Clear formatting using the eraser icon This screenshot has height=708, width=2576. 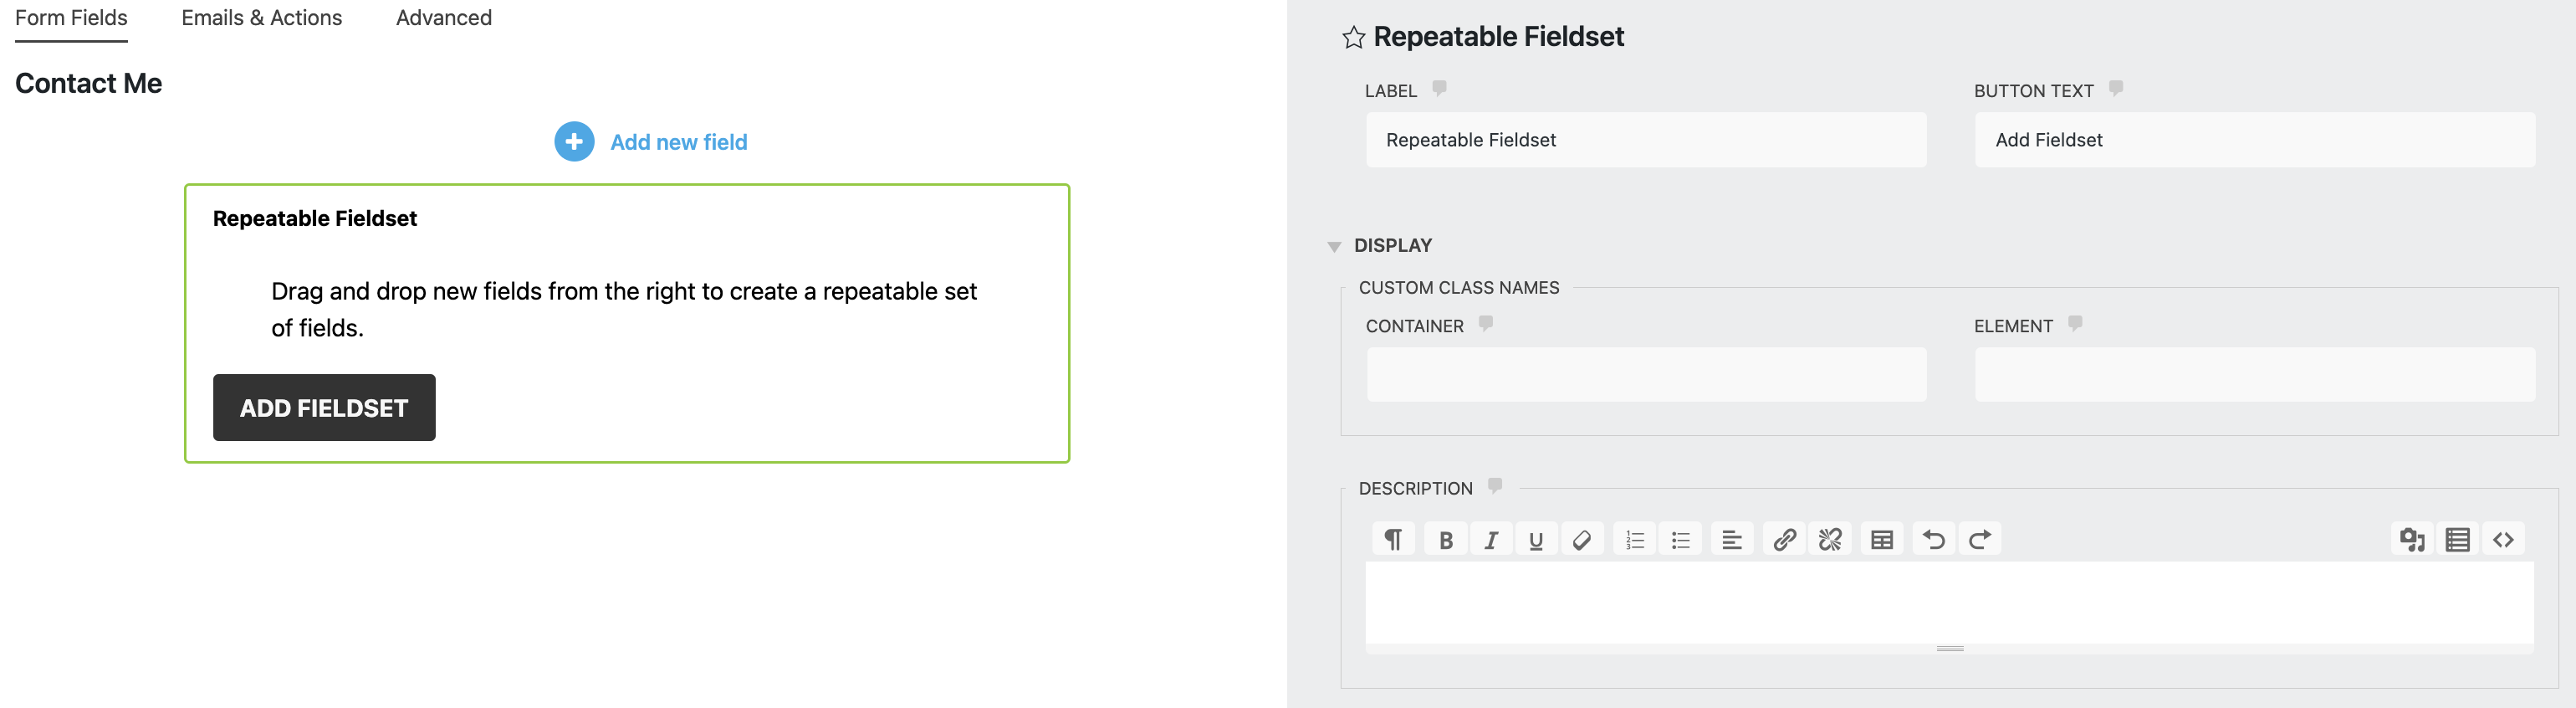point(1583,538)
